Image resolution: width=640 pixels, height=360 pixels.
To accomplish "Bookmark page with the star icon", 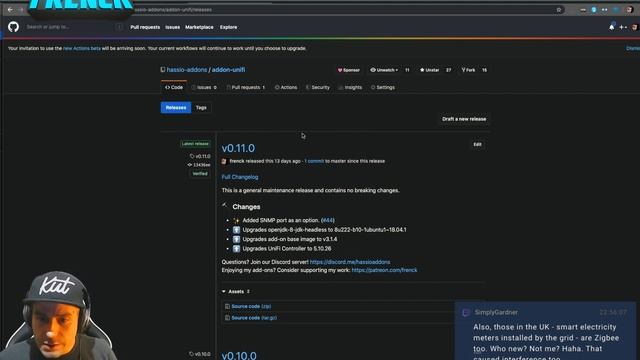I will pos(559,10).
